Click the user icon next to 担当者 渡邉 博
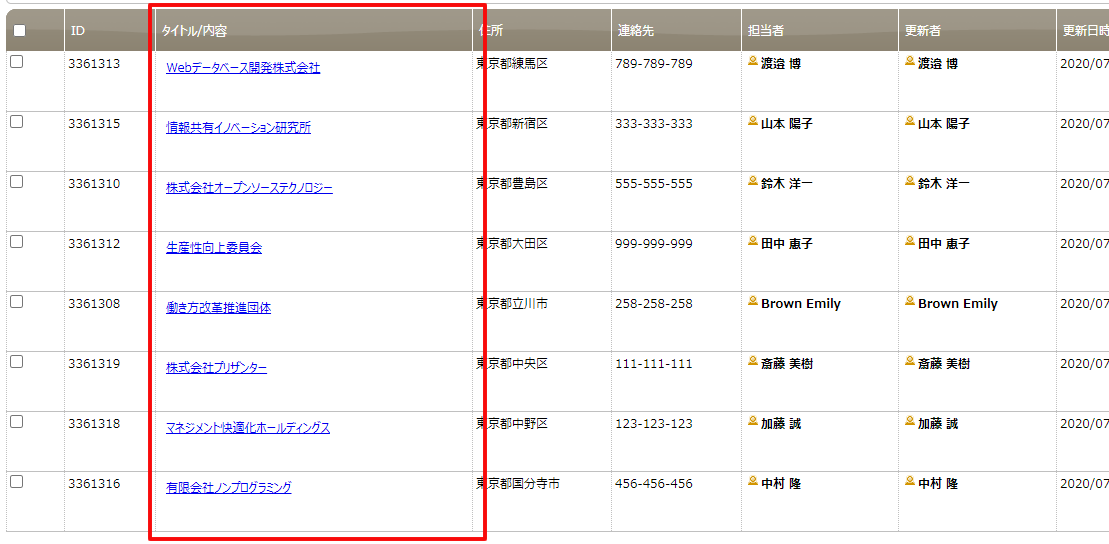1109x544 pixels. pyautogui.click(x=753, y=62)
